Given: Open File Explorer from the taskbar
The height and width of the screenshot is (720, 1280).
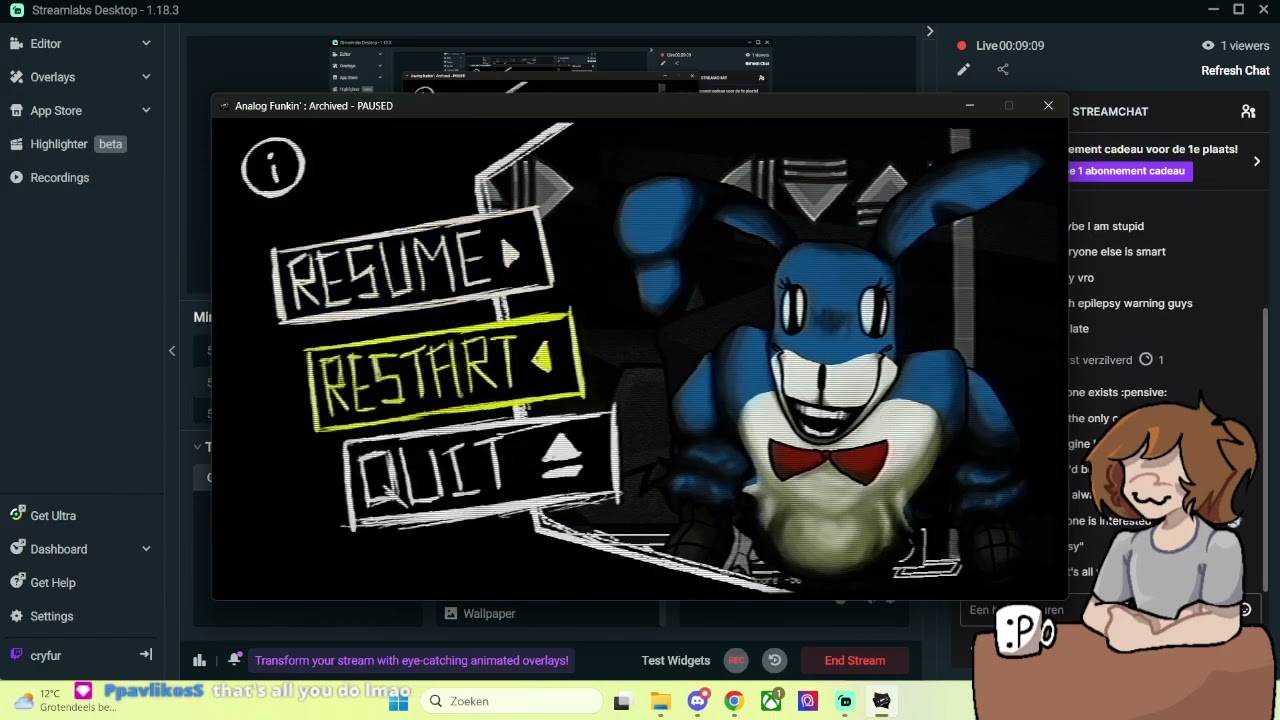Looking at the screenshot, I should click(660, 701).
